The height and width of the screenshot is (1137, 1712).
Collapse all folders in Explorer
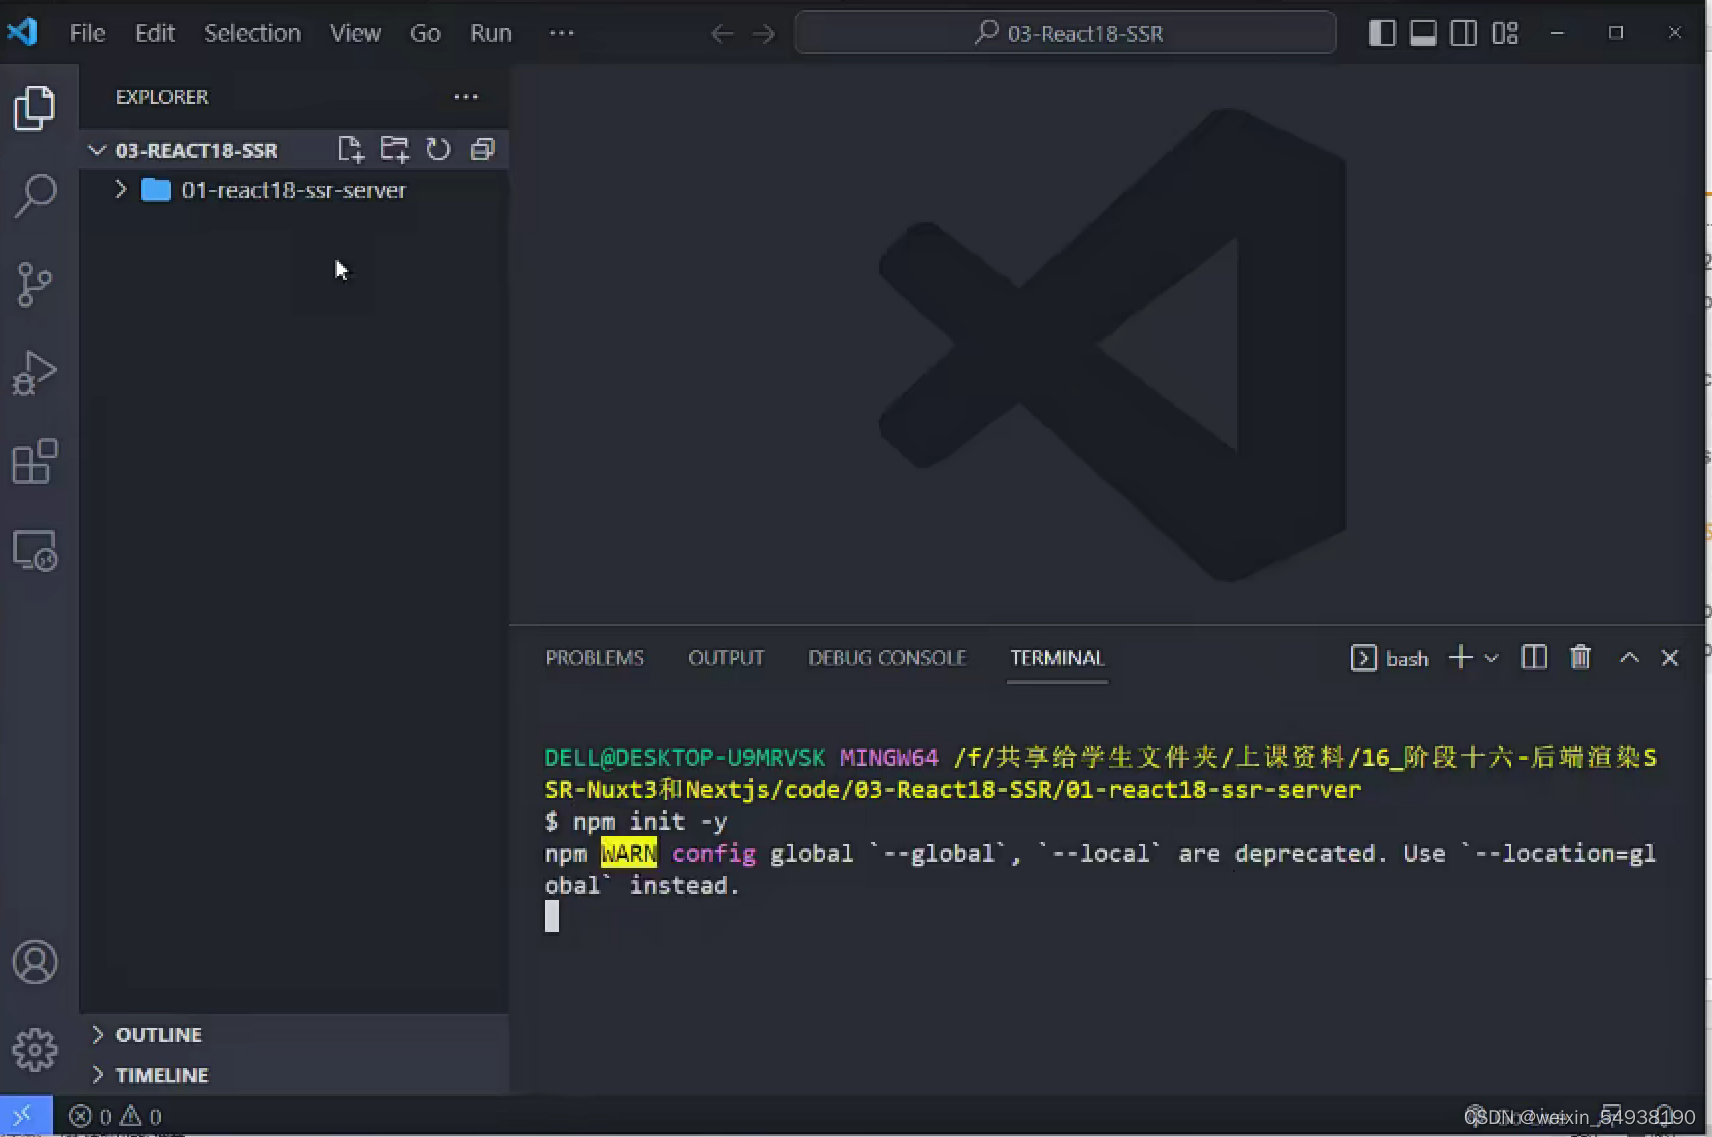484,149
